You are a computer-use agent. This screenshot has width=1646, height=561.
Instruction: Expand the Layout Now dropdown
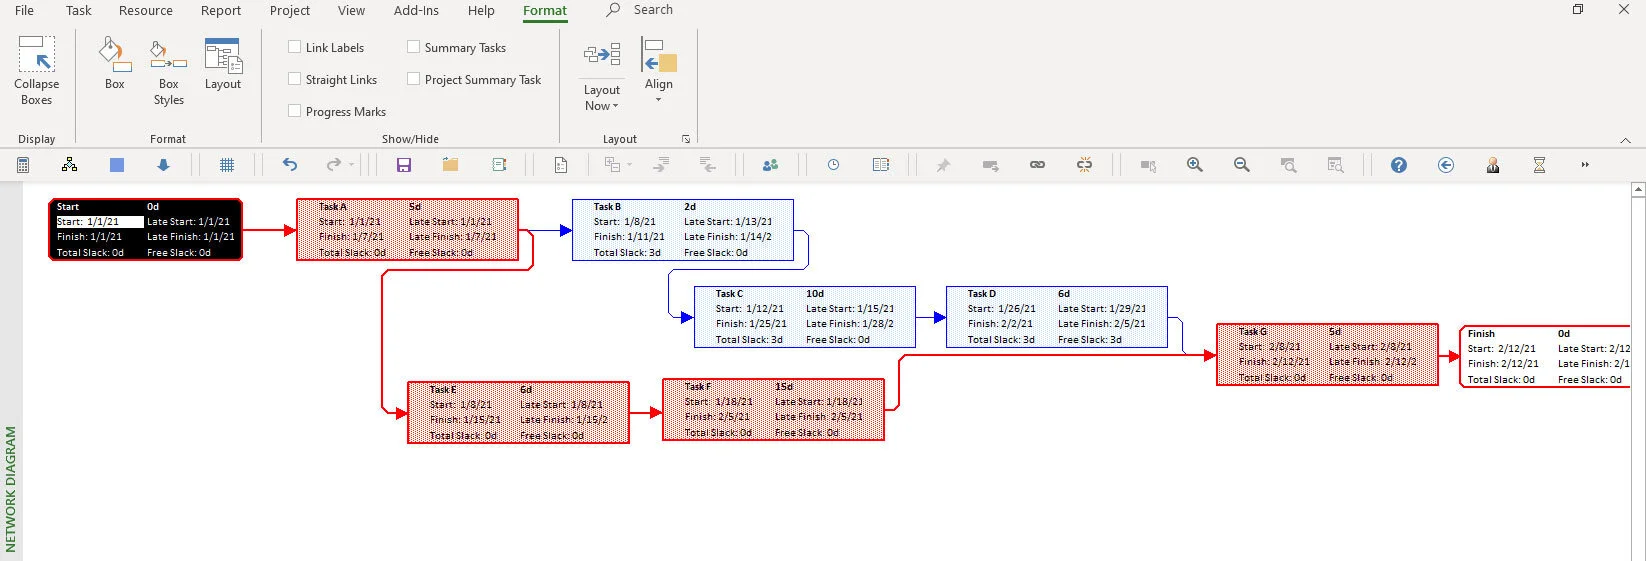click(x=602, y=97)
